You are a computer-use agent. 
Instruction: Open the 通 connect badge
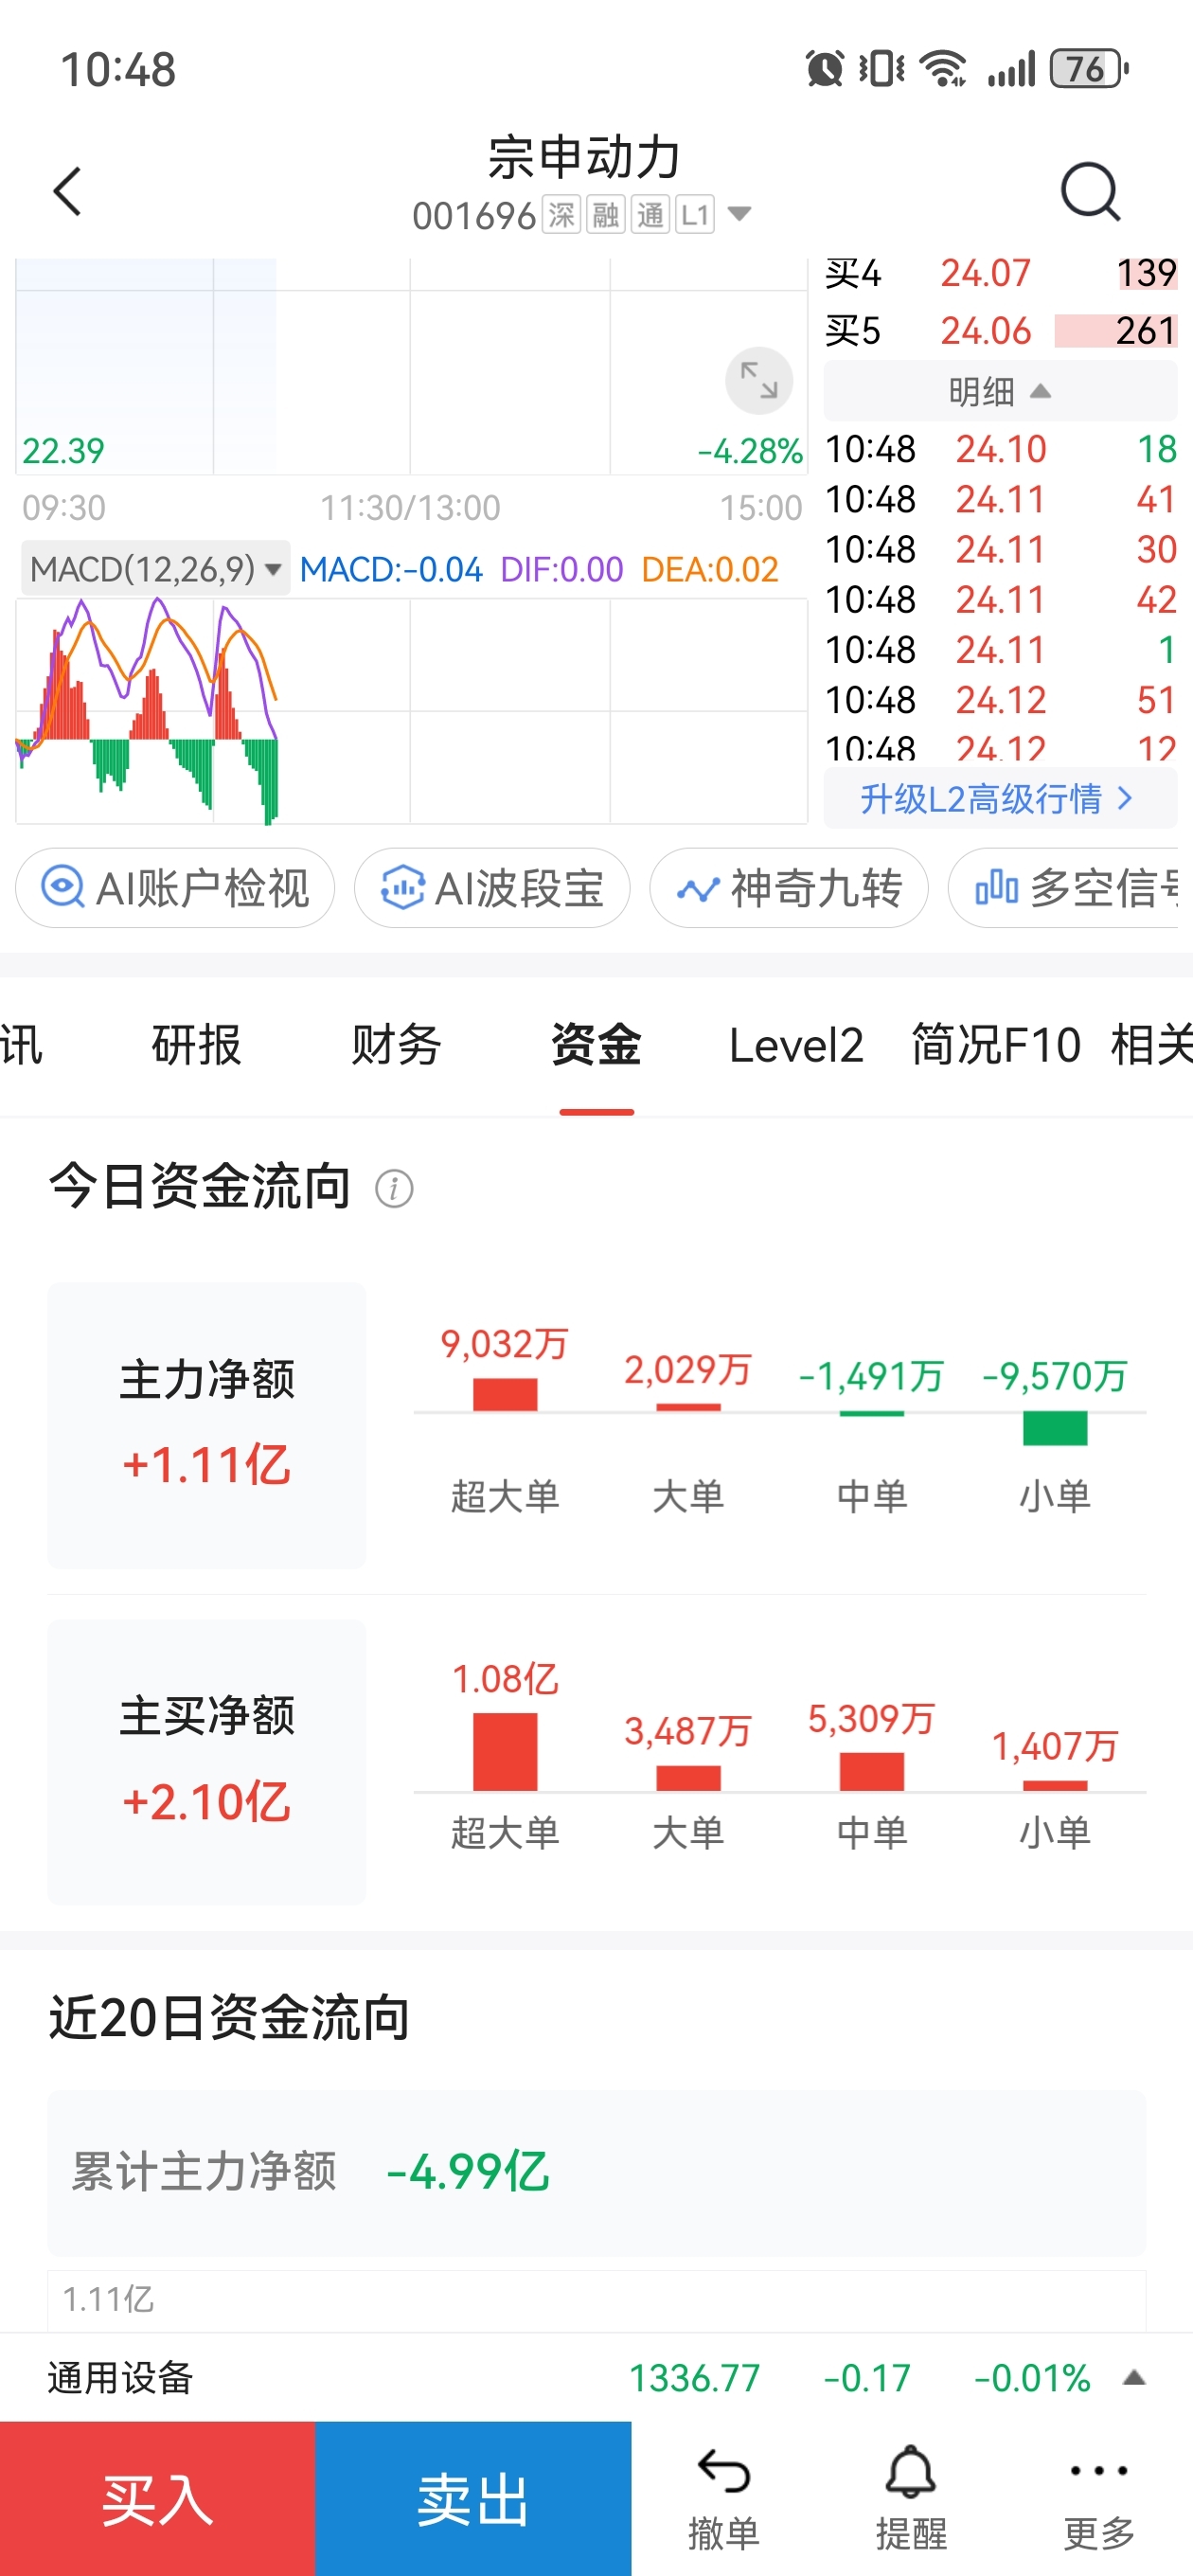coord(650,215)
